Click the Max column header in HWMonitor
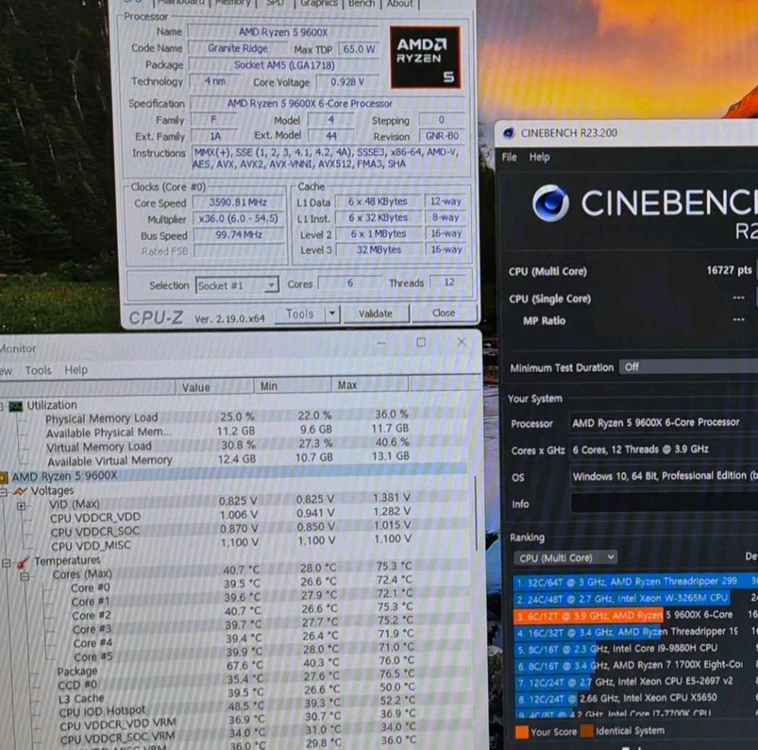Viewport: 758px width, 750px height. pyautogui.click(x=370, y=385)
